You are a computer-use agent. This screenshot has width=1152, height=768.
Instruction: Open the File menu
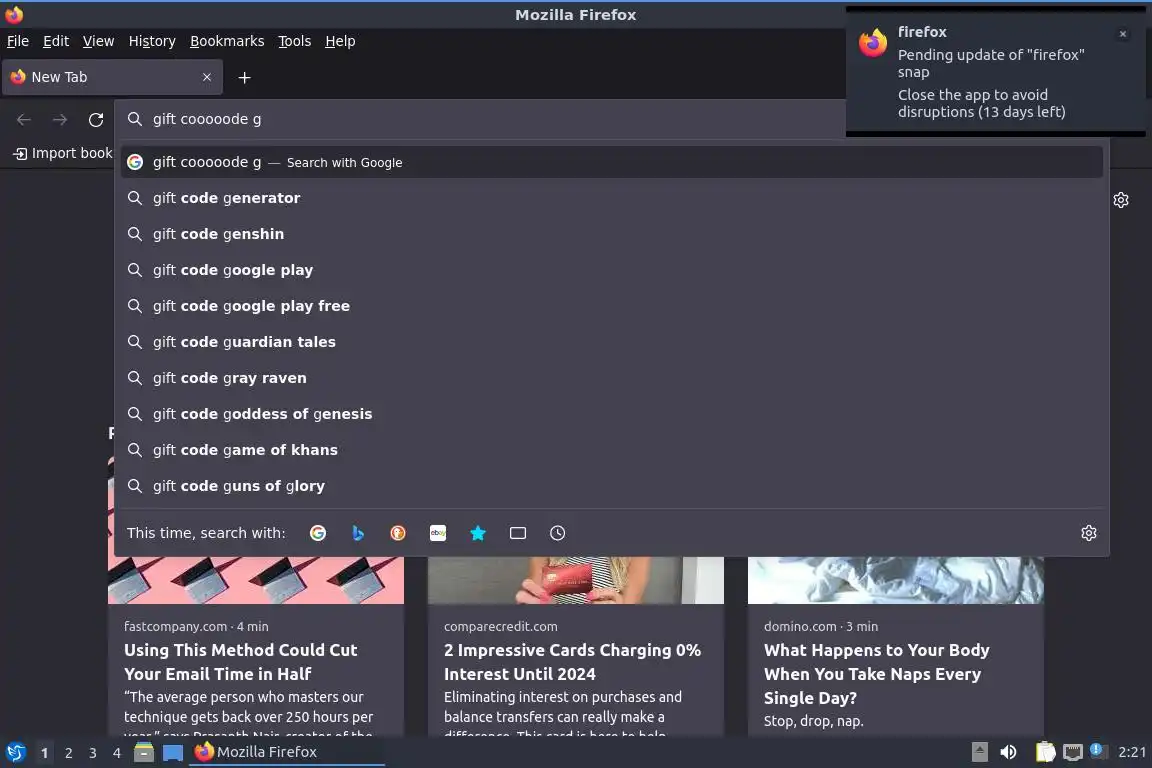(18, 41)
